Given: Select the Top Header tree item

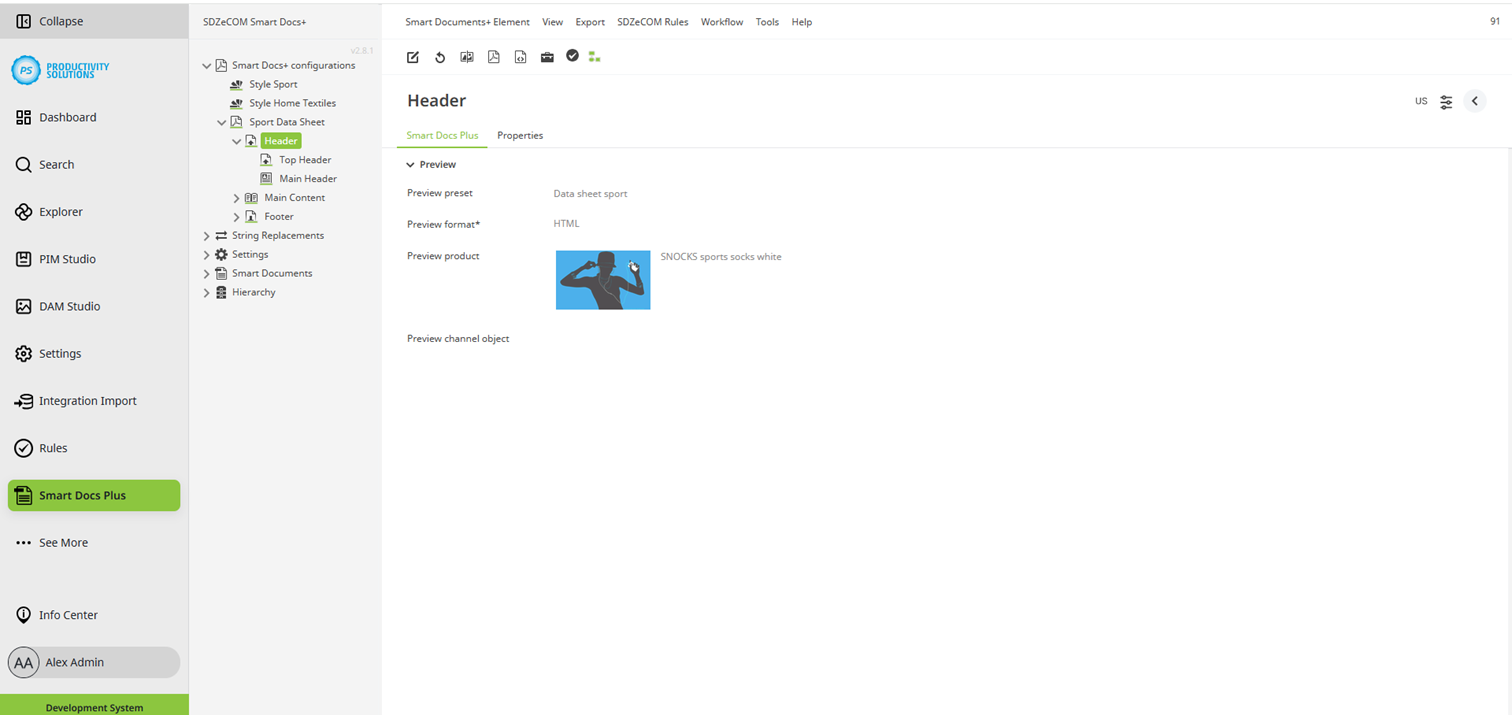Looking at the screenshot, I should tap(305, 159).
